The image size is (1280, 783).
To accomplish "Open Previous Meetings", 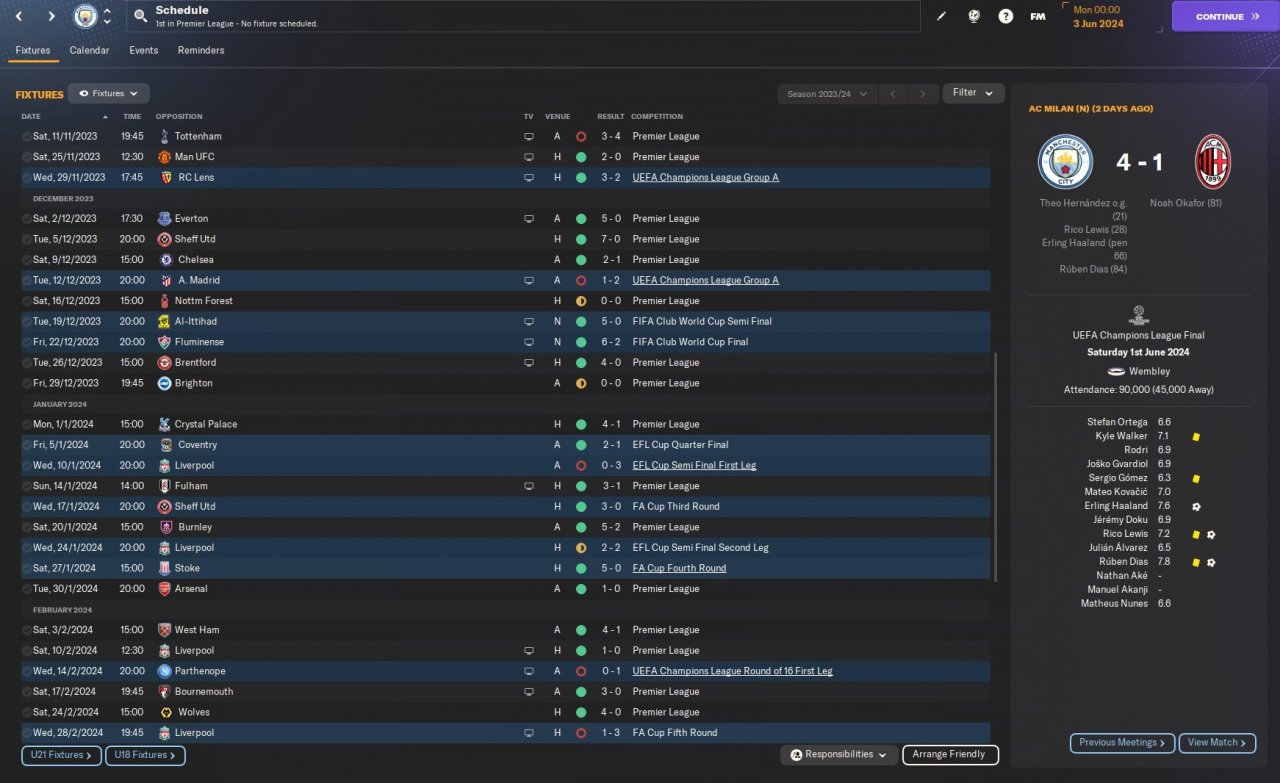I will coord(1122,743).
